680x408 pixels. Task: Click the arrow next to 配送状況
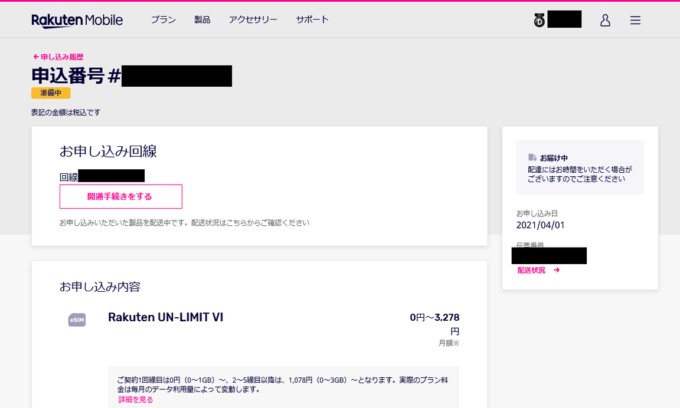(x=556, y=270)
